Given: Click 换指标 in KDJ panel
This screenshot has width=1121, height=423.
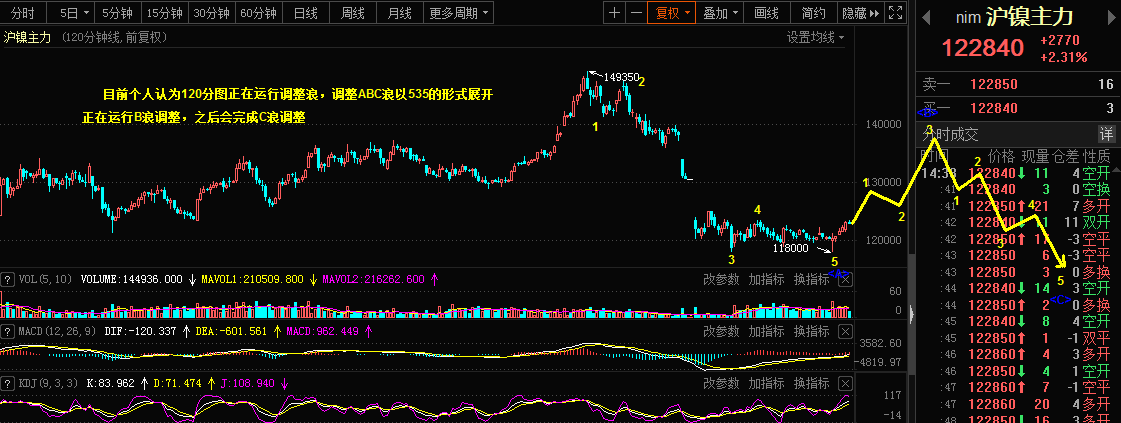Looking at the screenshot, I should [811, 383].
